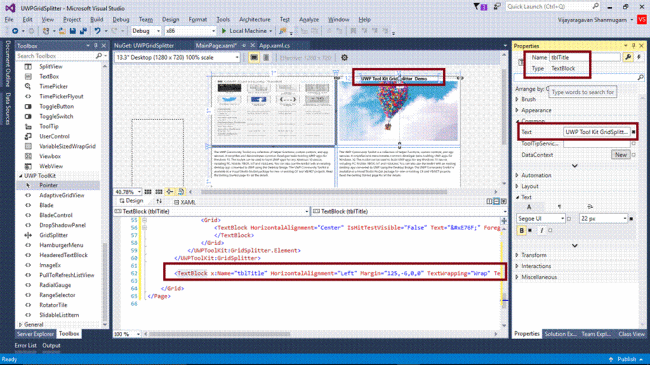Toggle Italic formatting button in Properties
Image resolution: width=650 pixels, height=365 pixels.
coord(541,231)
